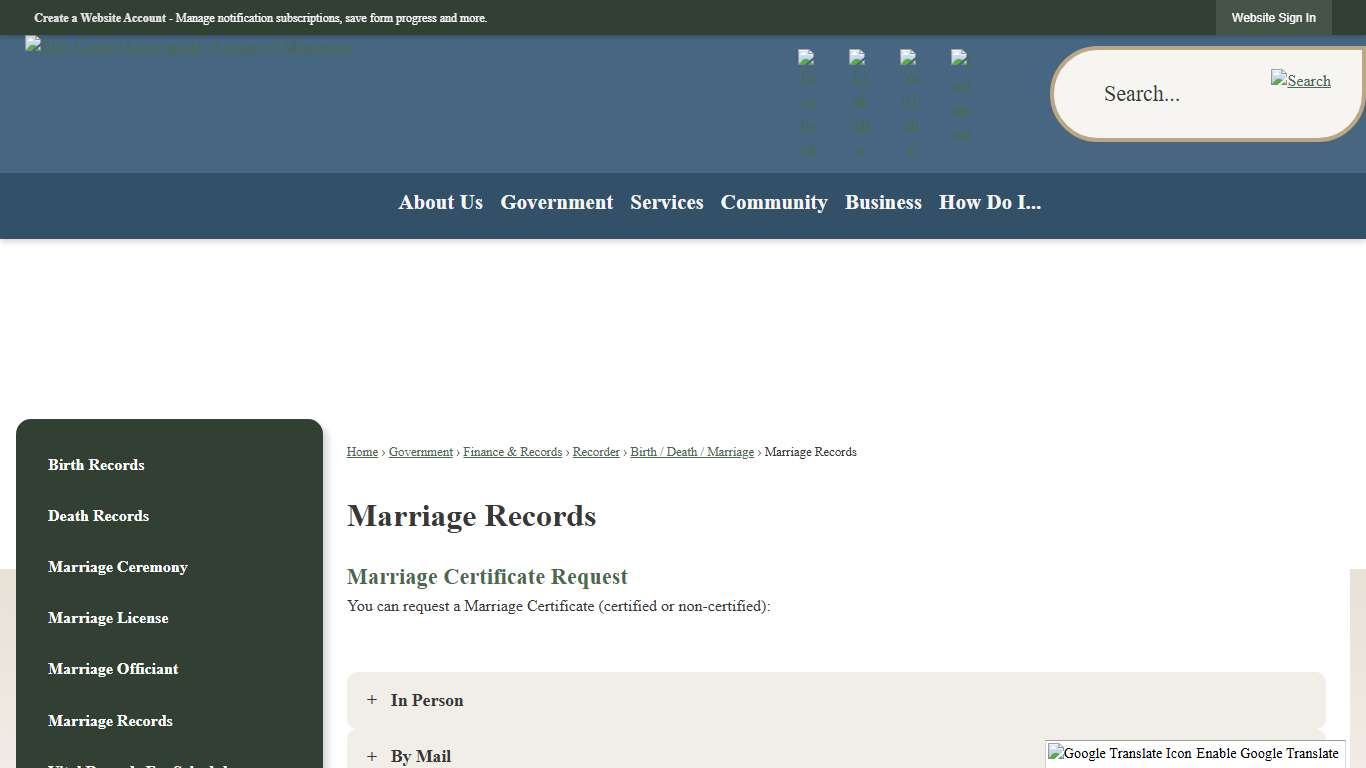Expand the By Mail section
This screenshot has width=1366, height=768.
click(420, 756)
